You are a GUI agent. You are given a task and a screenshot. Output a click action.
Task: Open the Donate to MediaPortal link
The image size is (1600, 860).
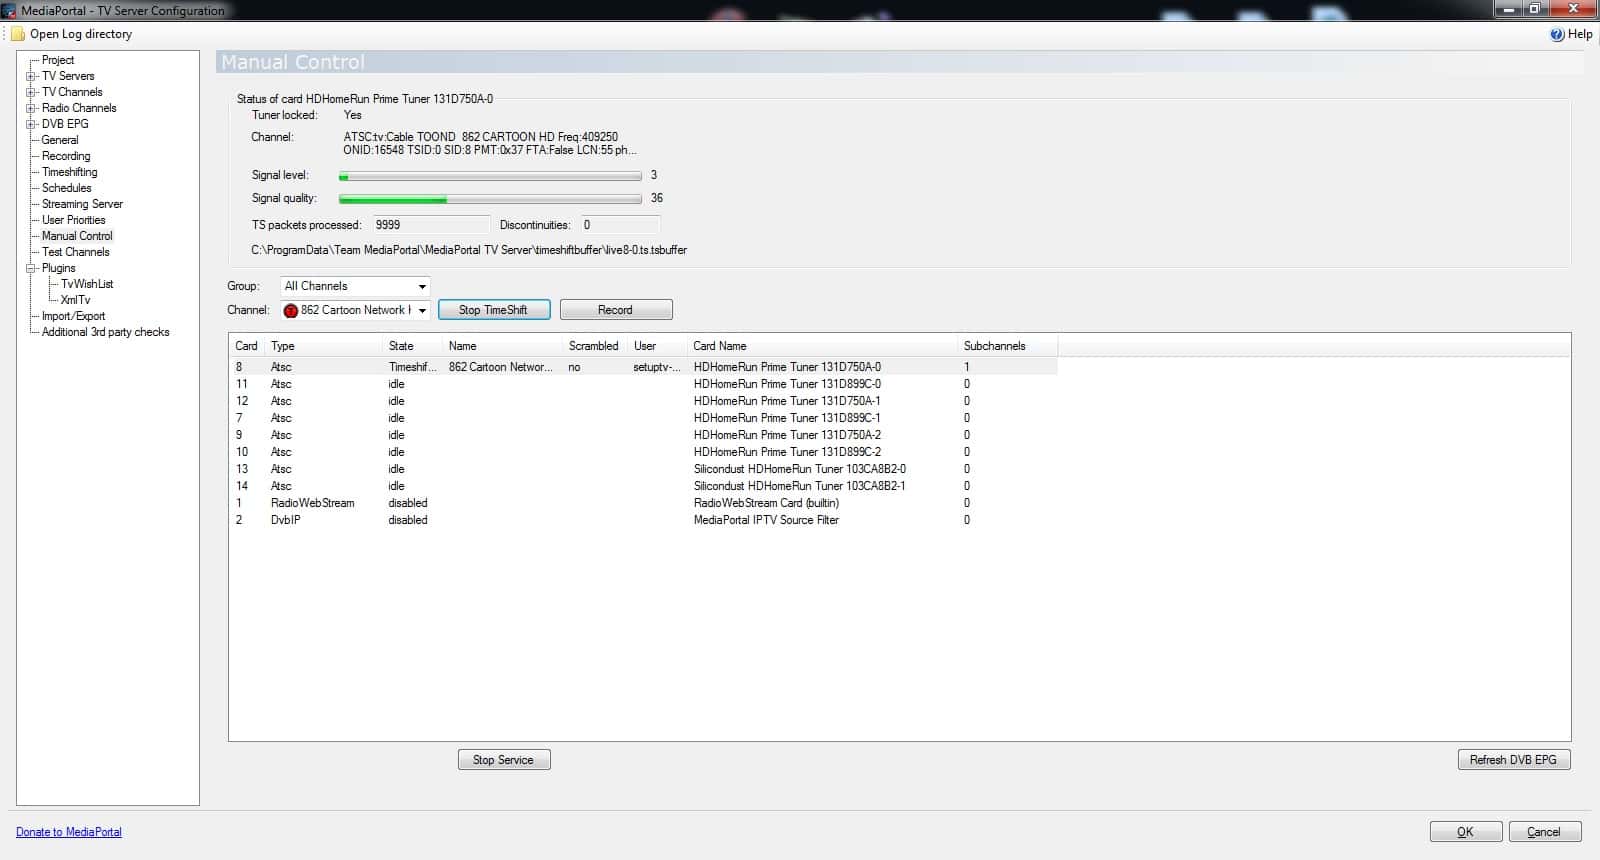coord(69,832)
